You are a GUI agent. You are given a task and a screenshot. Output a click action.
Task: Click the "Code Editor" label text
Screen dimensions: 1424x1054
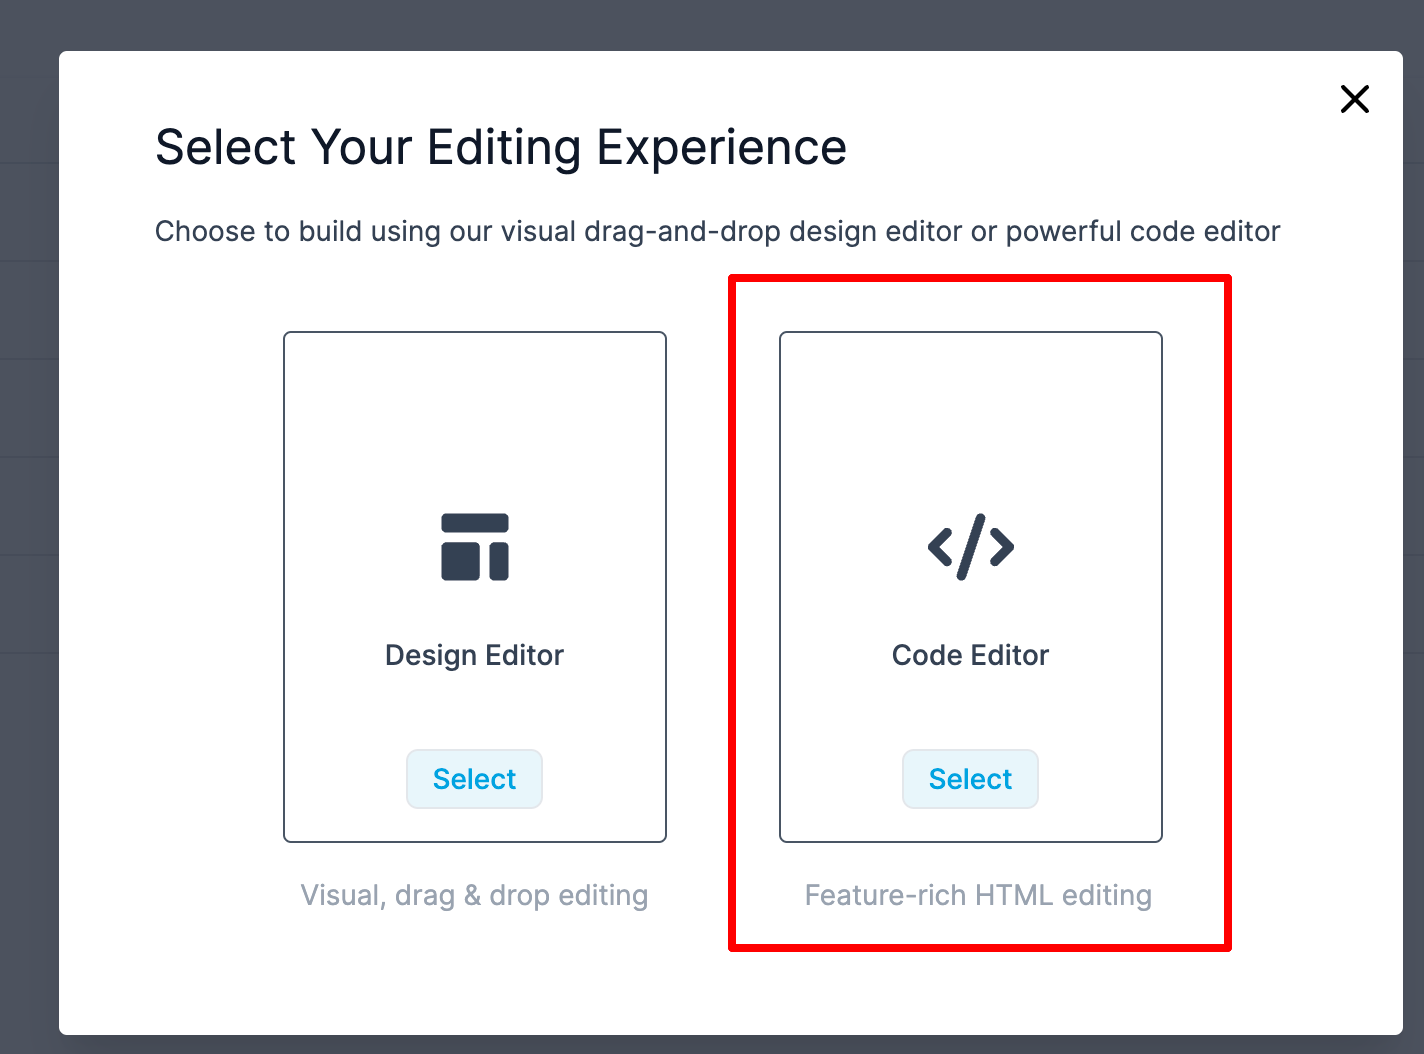(x=970, y=655)
